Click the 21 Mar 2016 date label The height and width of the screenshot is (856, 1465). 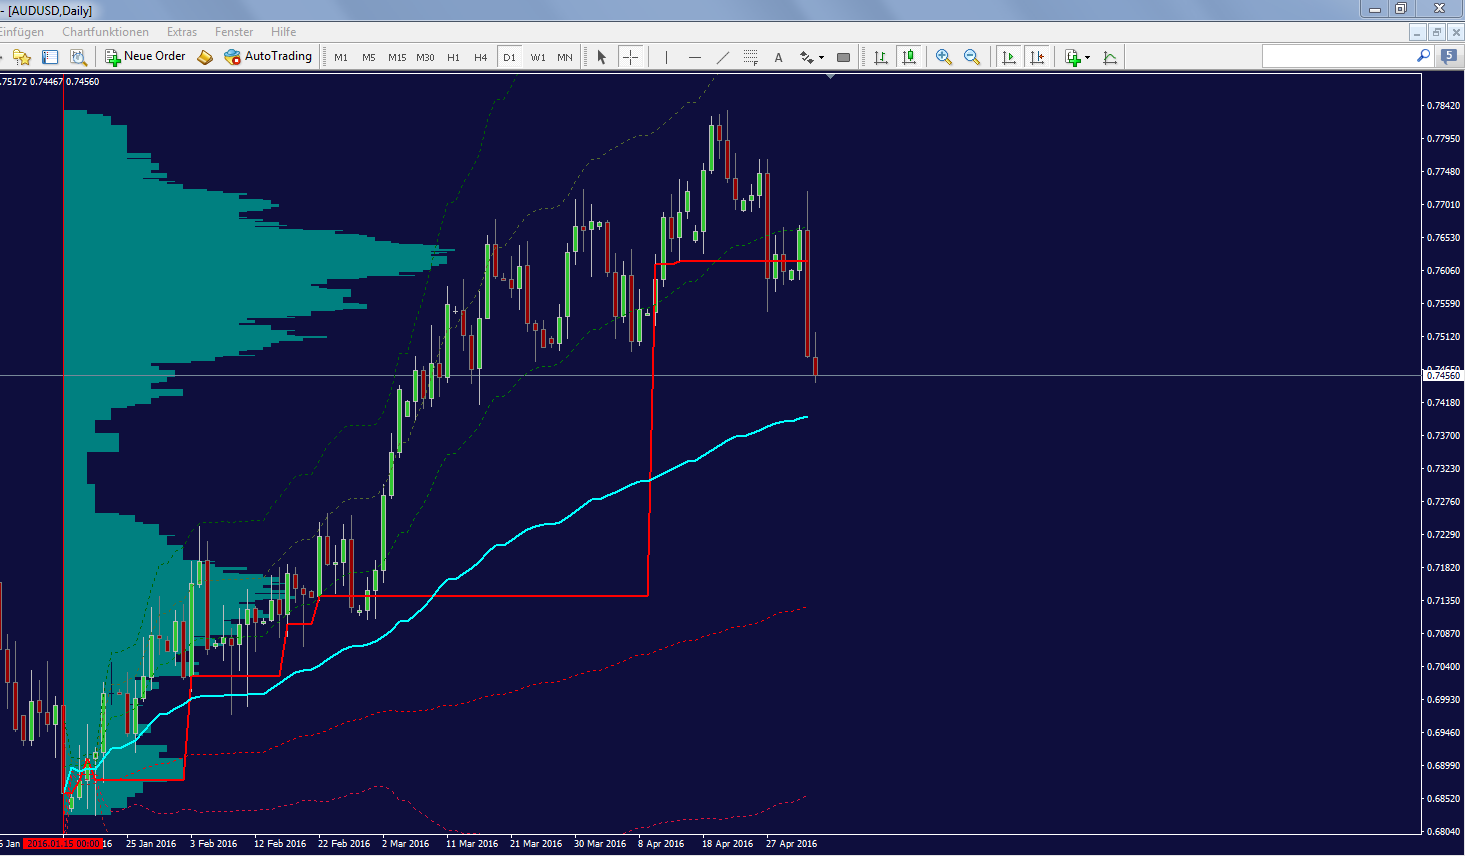[x=536, y=844]
